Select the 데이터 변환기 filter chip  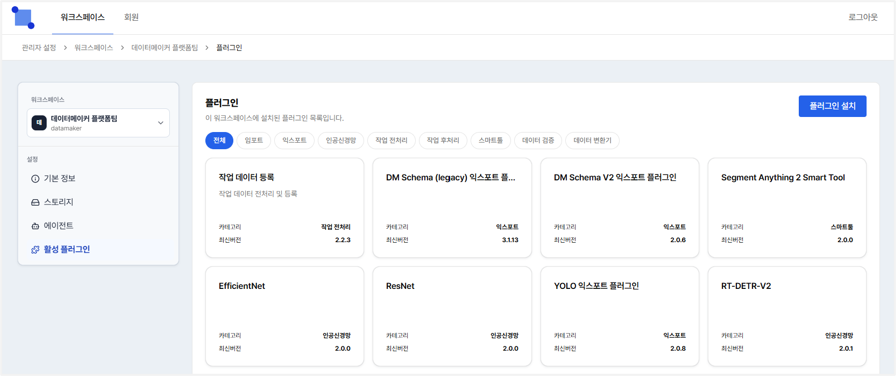(x=592, y=141)
